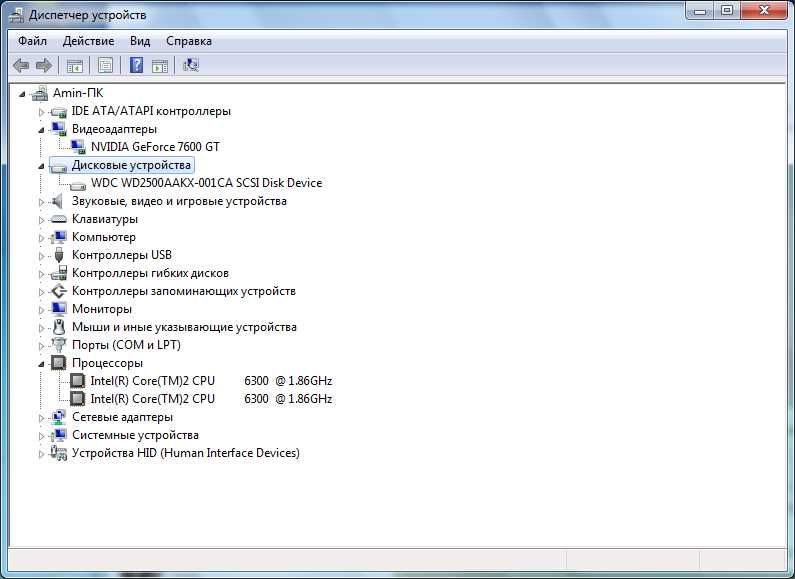Open the Вид menu
Viewport: 795px width, 579px height.
(x=140, y=41)
